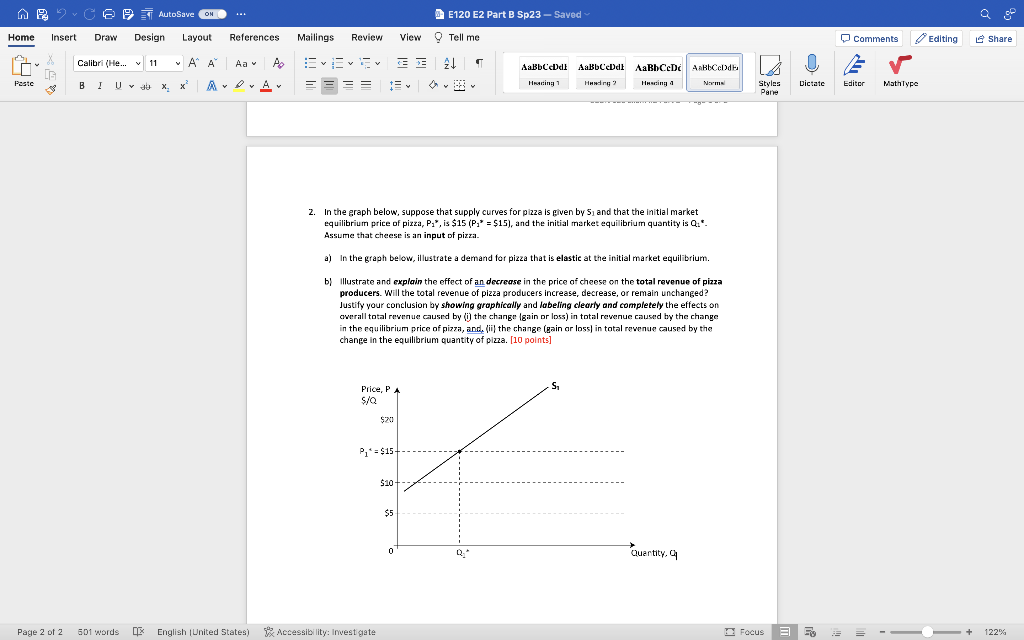The height and width of the screenshot is (640, 1024).
Task: Switch to Outline view icon in status bar
Action: pos(836,632)
